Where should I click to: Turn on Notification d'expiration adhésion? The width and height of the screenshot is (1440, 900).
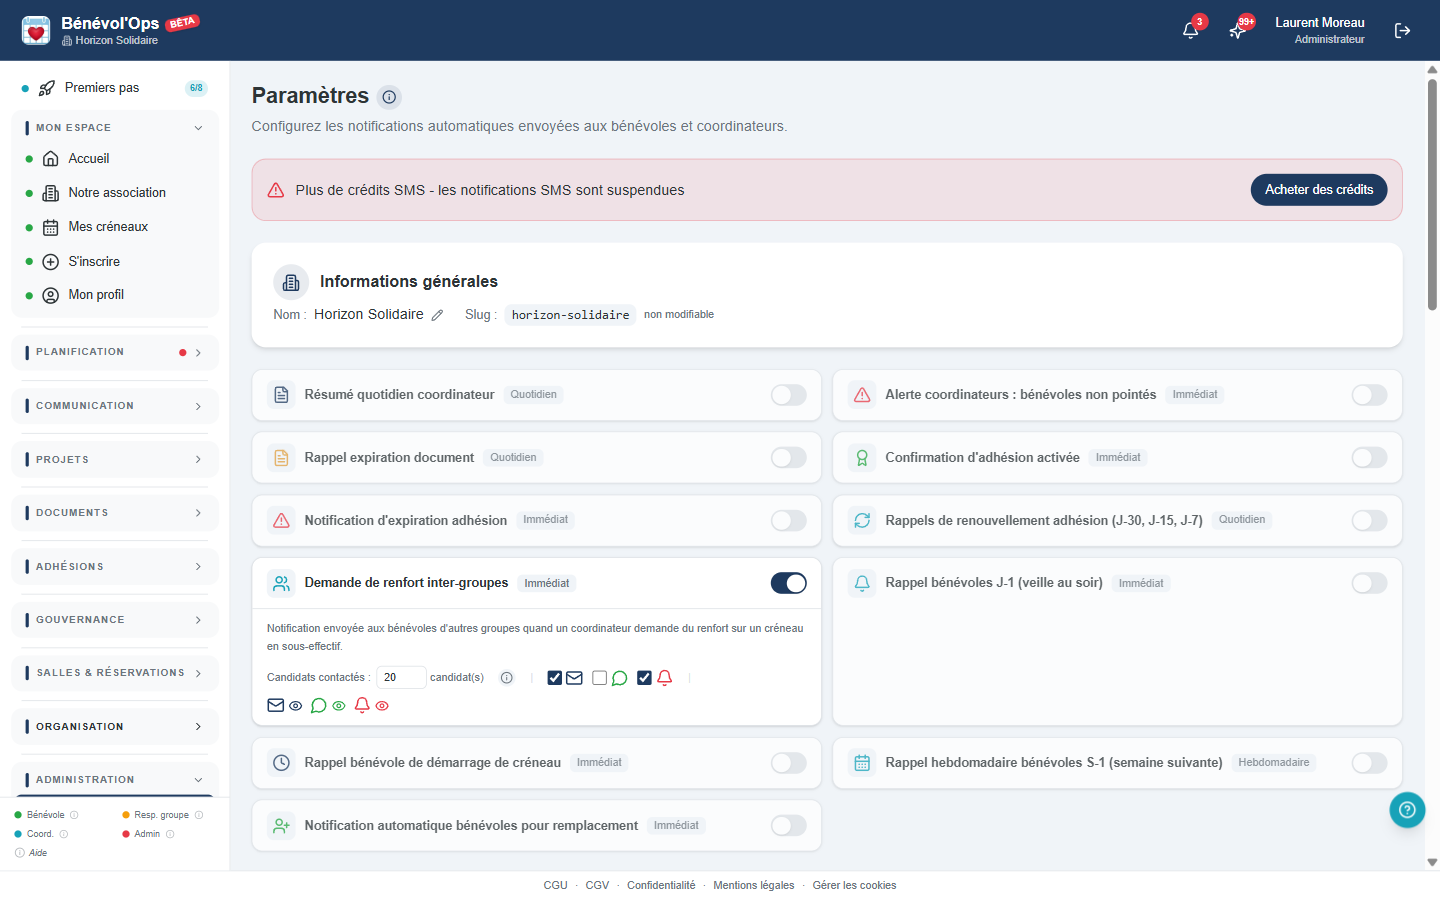click(x=789, y=520)
